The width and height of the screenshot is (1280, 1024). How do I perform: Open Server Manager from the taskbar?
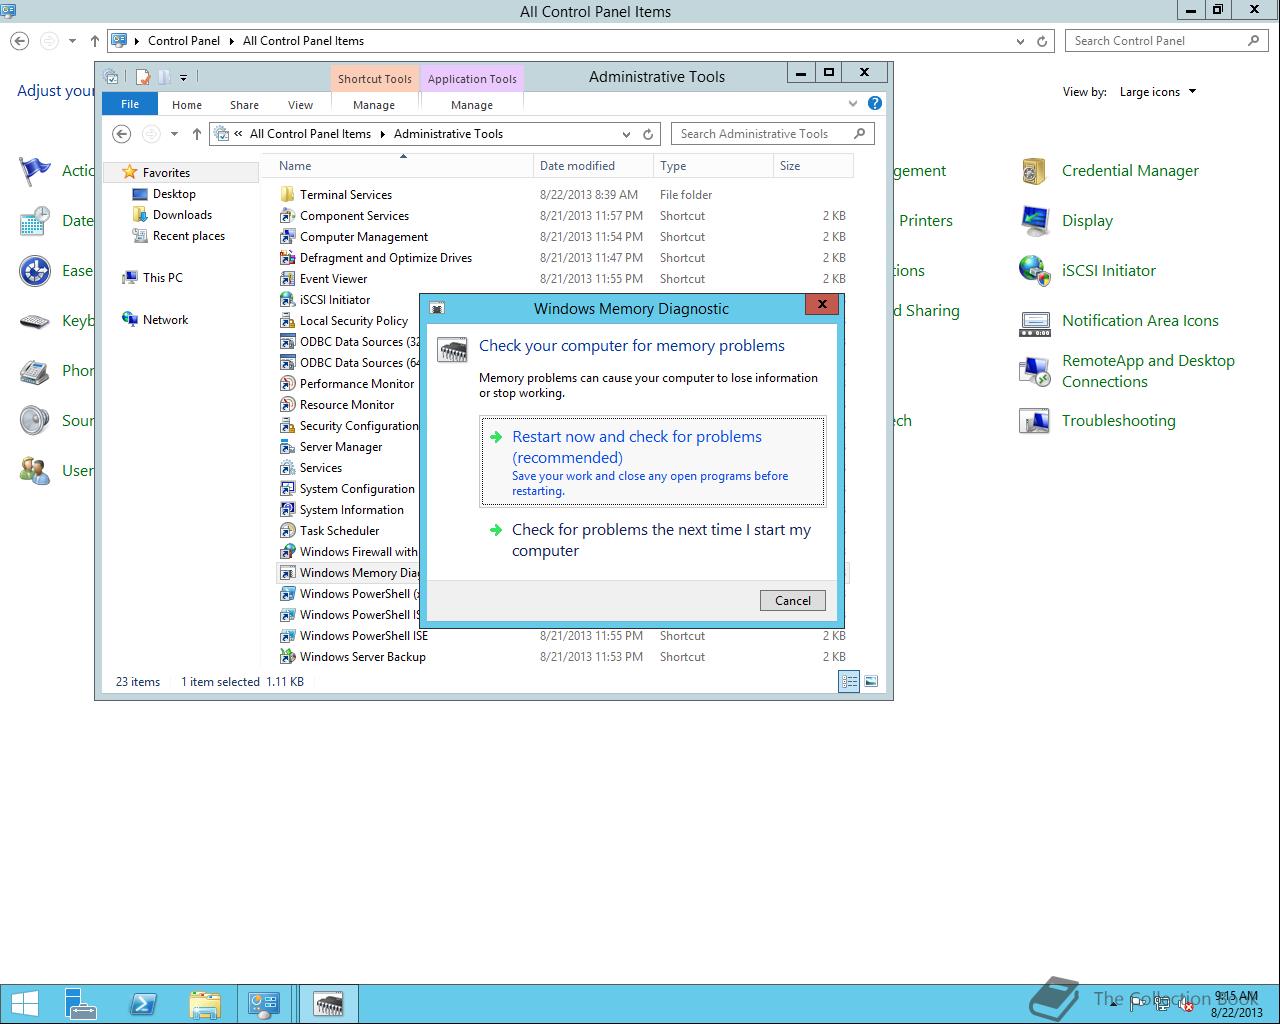[82, 1004]
